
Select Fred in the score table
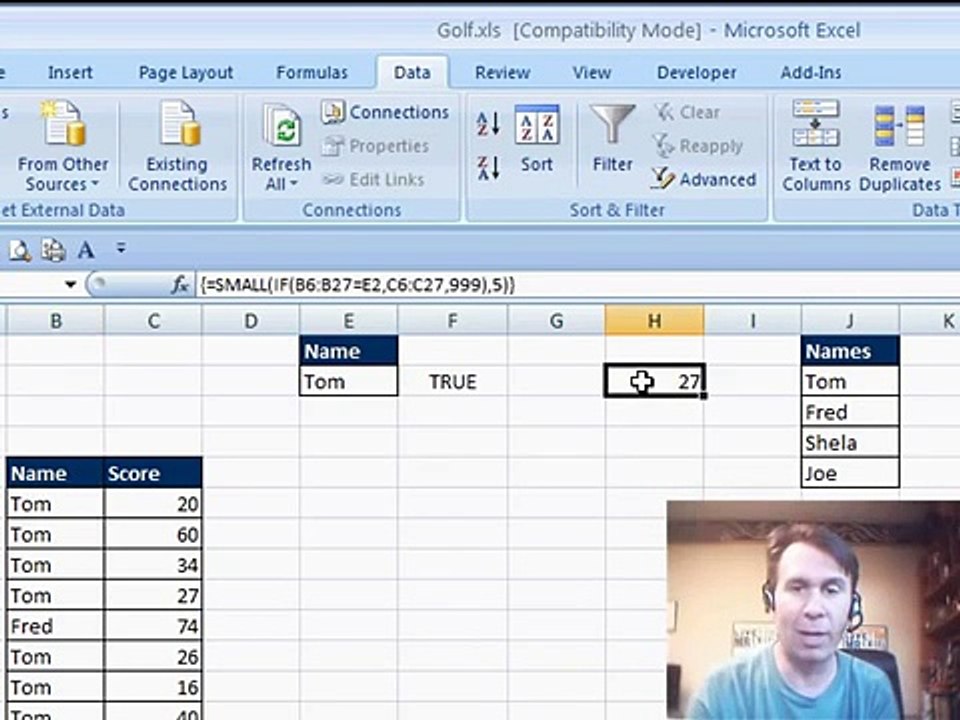coord(55,626)
